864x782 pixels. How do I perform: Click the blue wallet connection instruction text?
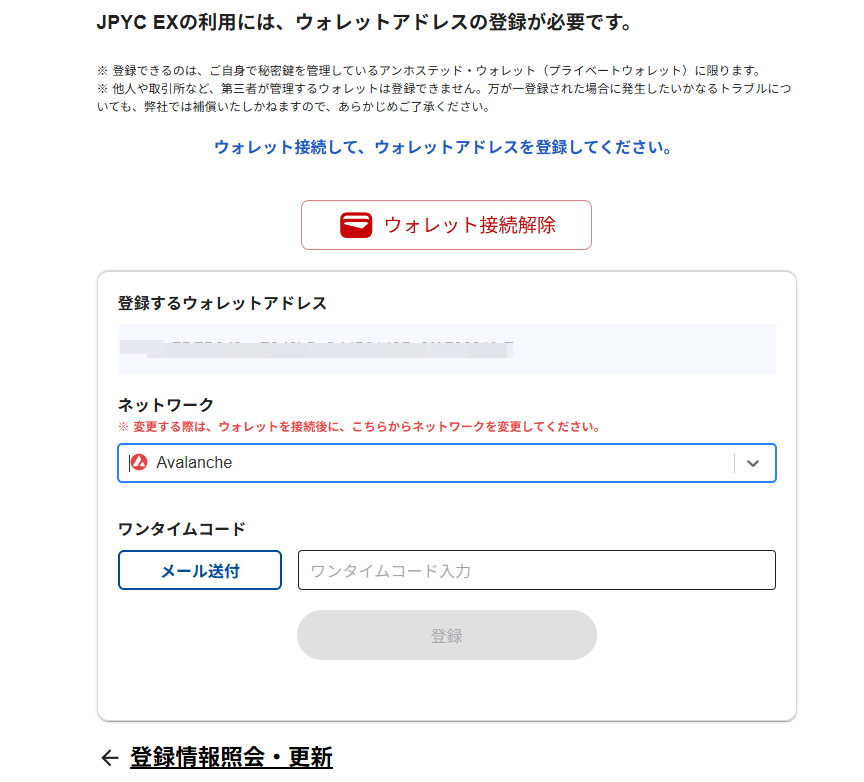point(442,147)
